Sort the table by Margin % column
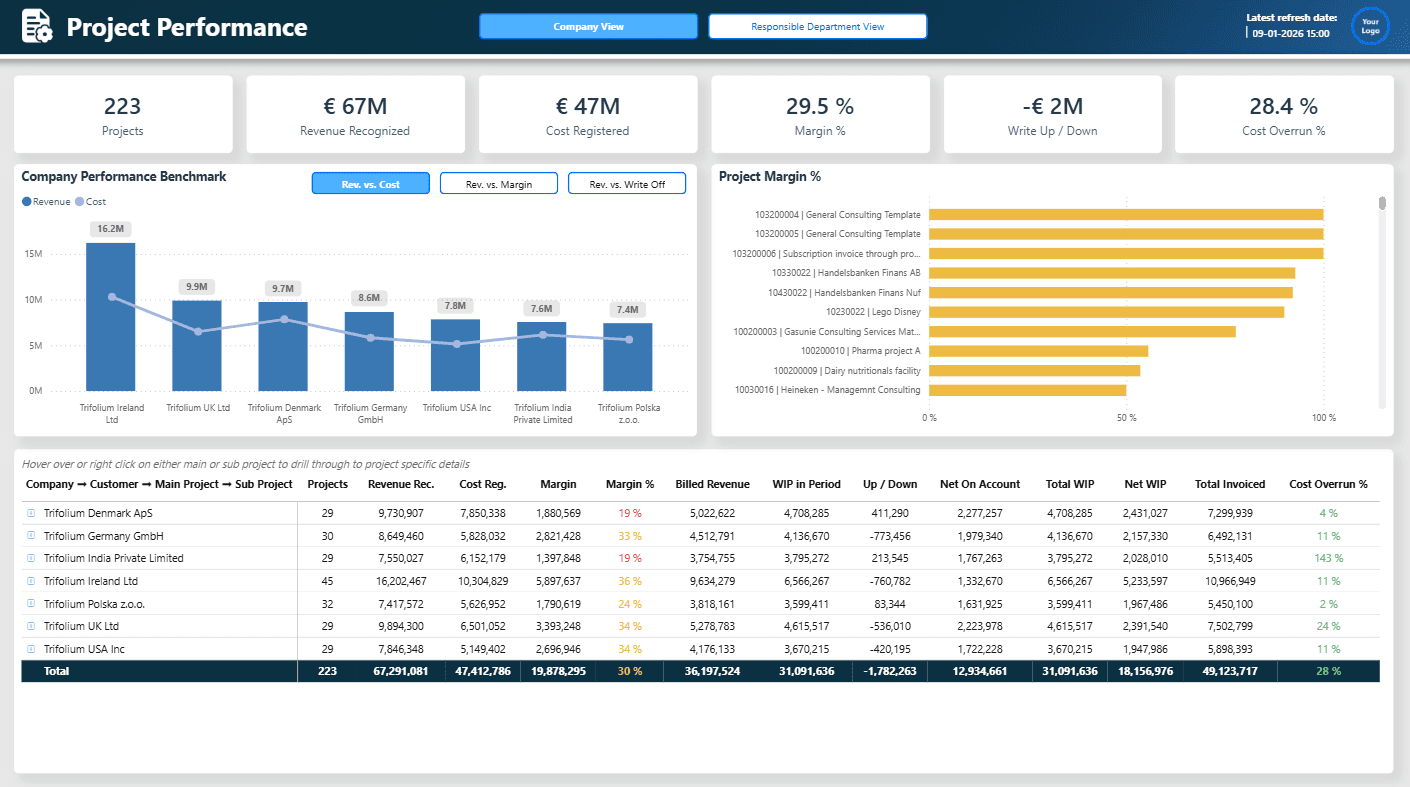 tap(630, 484)
